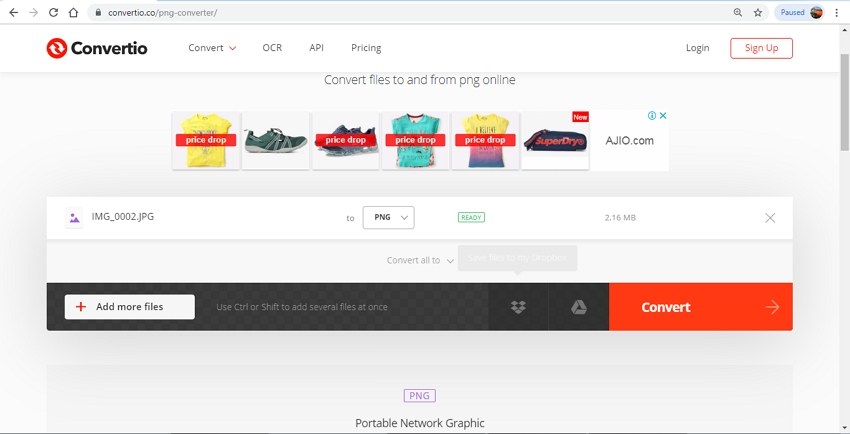Open the OCR page

click(272, 48)
